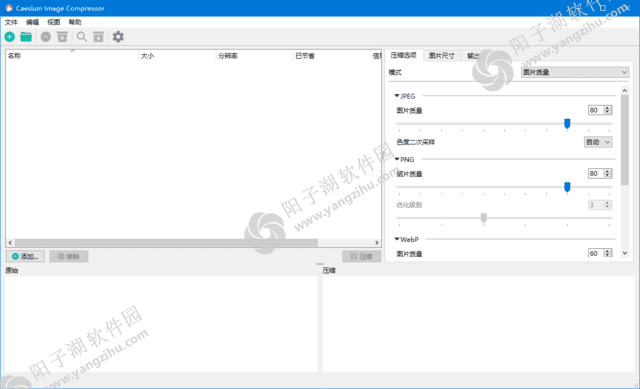
Task: Click the WebP quality value field showing 60
Action: pyautogui.click(x=596, y=253)
